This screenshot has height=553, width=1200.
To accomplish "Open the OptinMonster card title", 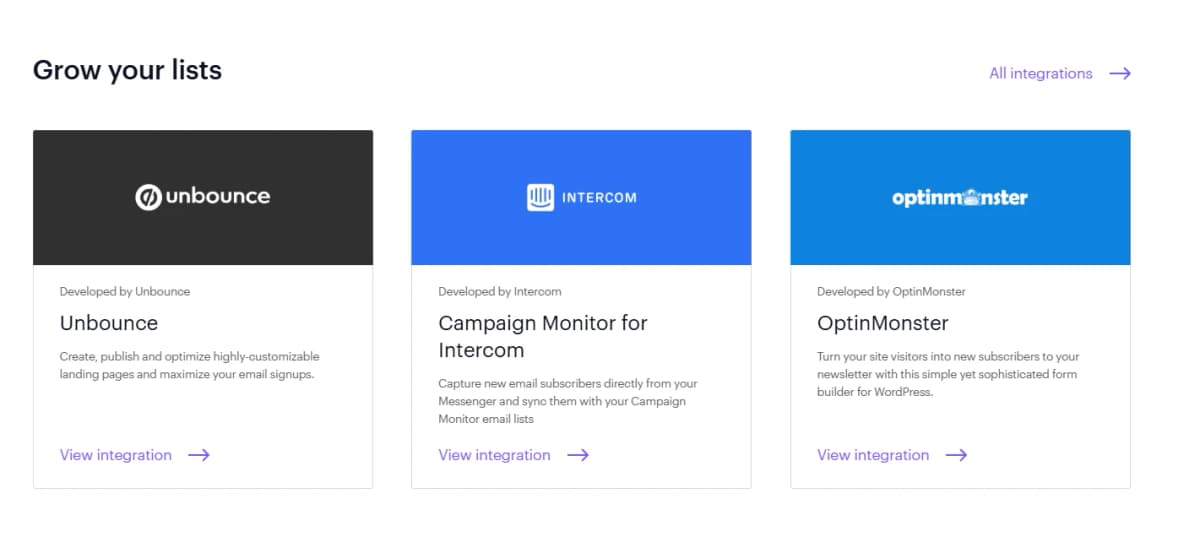I will (883, 323).
